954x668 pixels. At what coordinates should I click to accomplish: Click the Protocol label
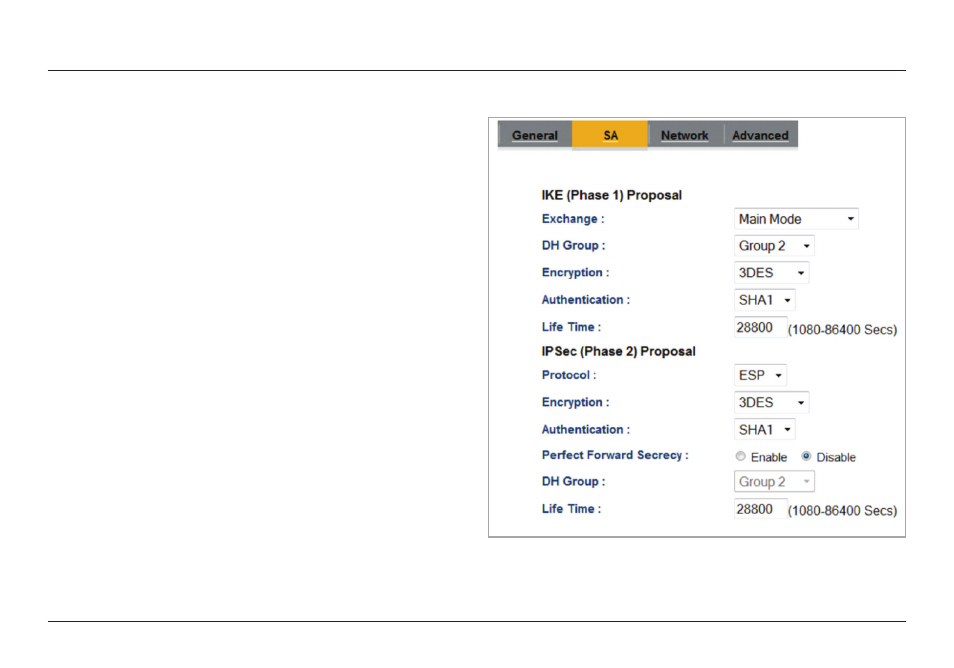point(569,375)
